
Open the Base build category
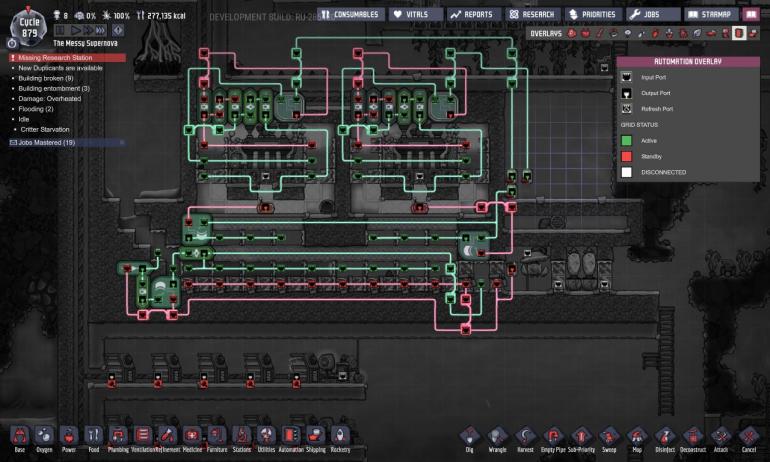[20, 437]
